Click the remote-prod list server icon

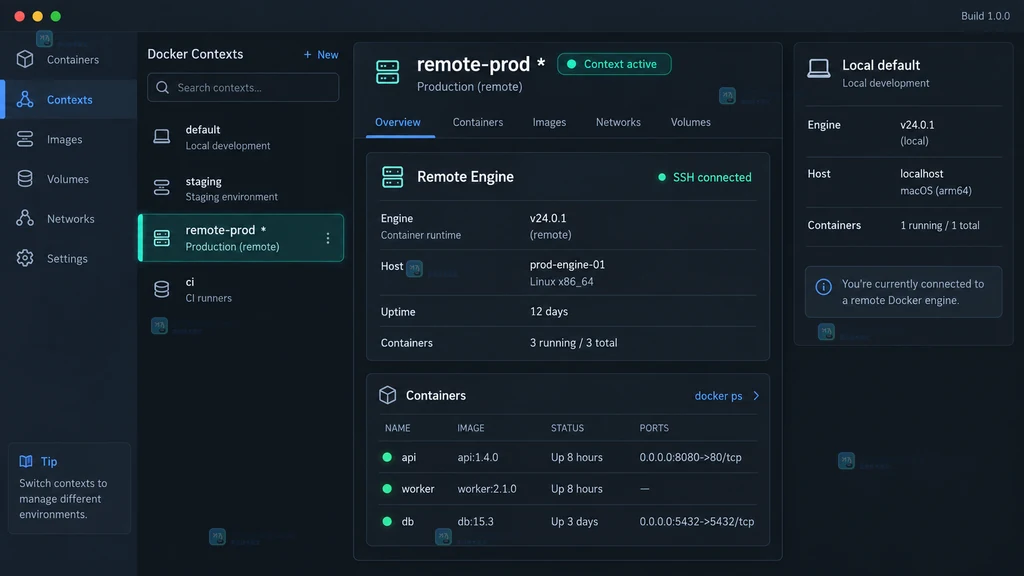(x=161, y=238)
